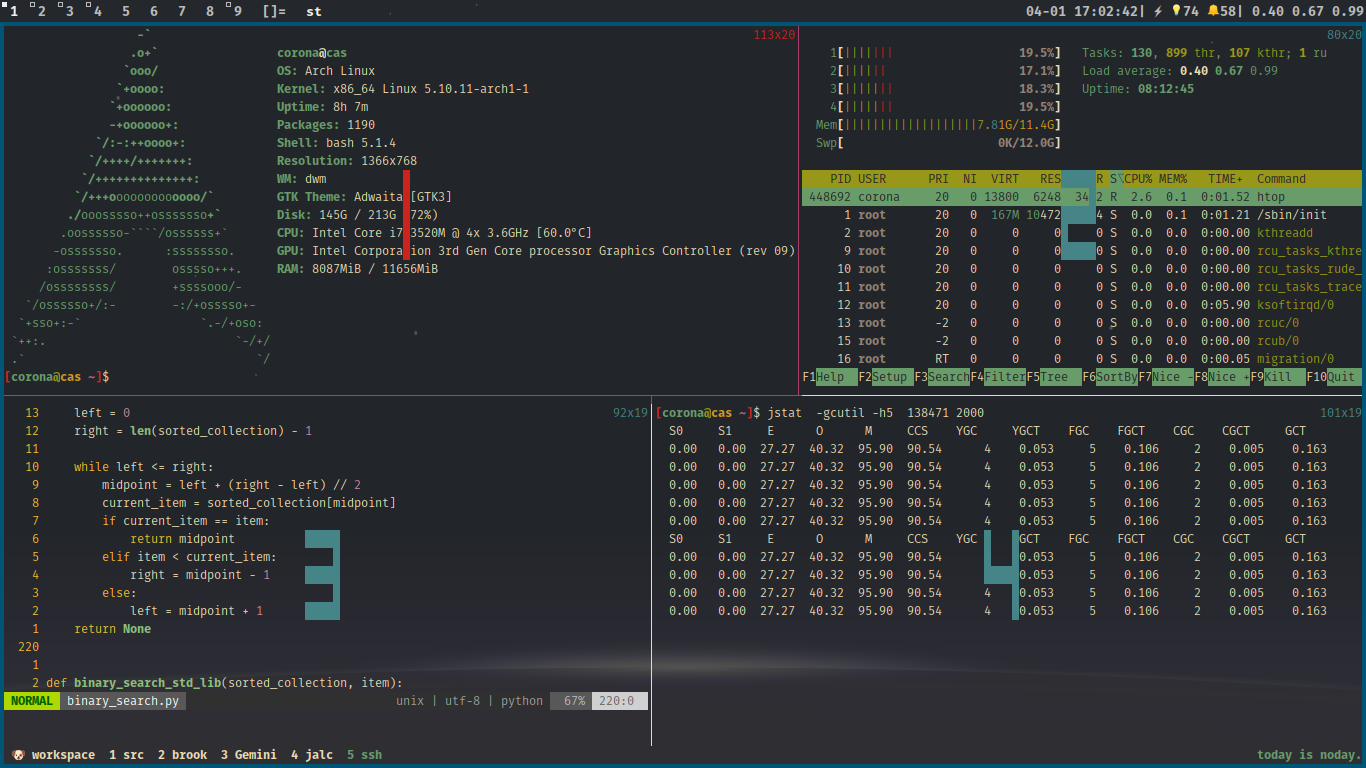Click the bell notification icon in status bar
The height and width of the screenshot is (768, 1366).
[x=1213, y=11]
